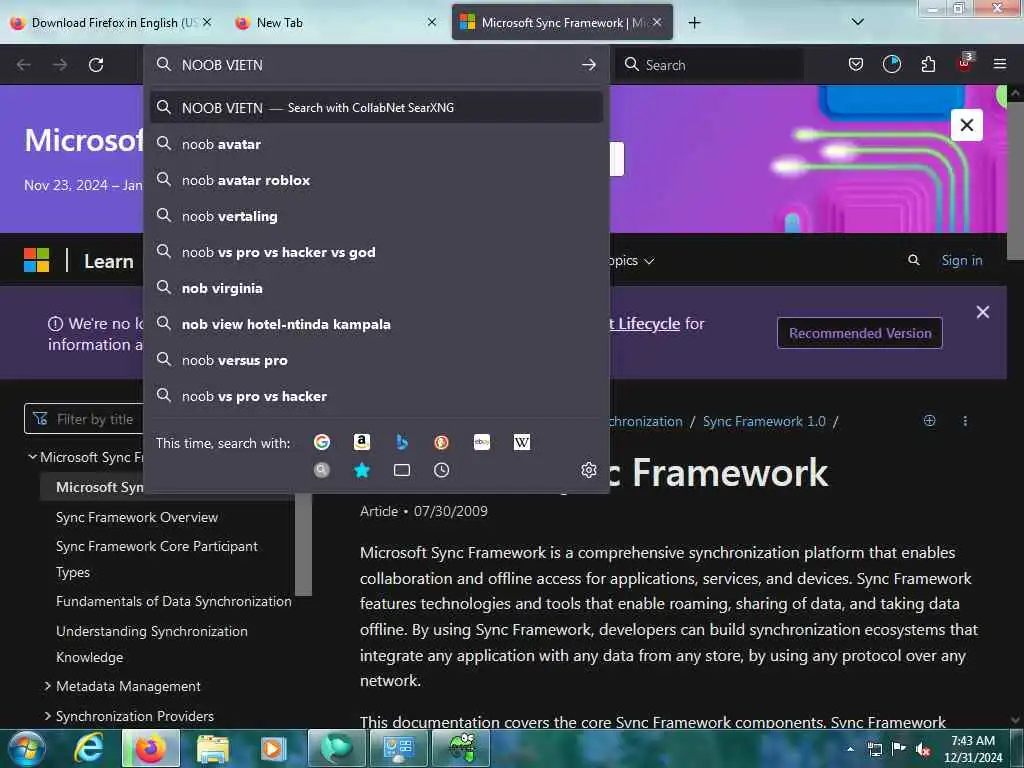
Task: Open Understanding Synchronization Knowledge item
Action: (152, 644)
